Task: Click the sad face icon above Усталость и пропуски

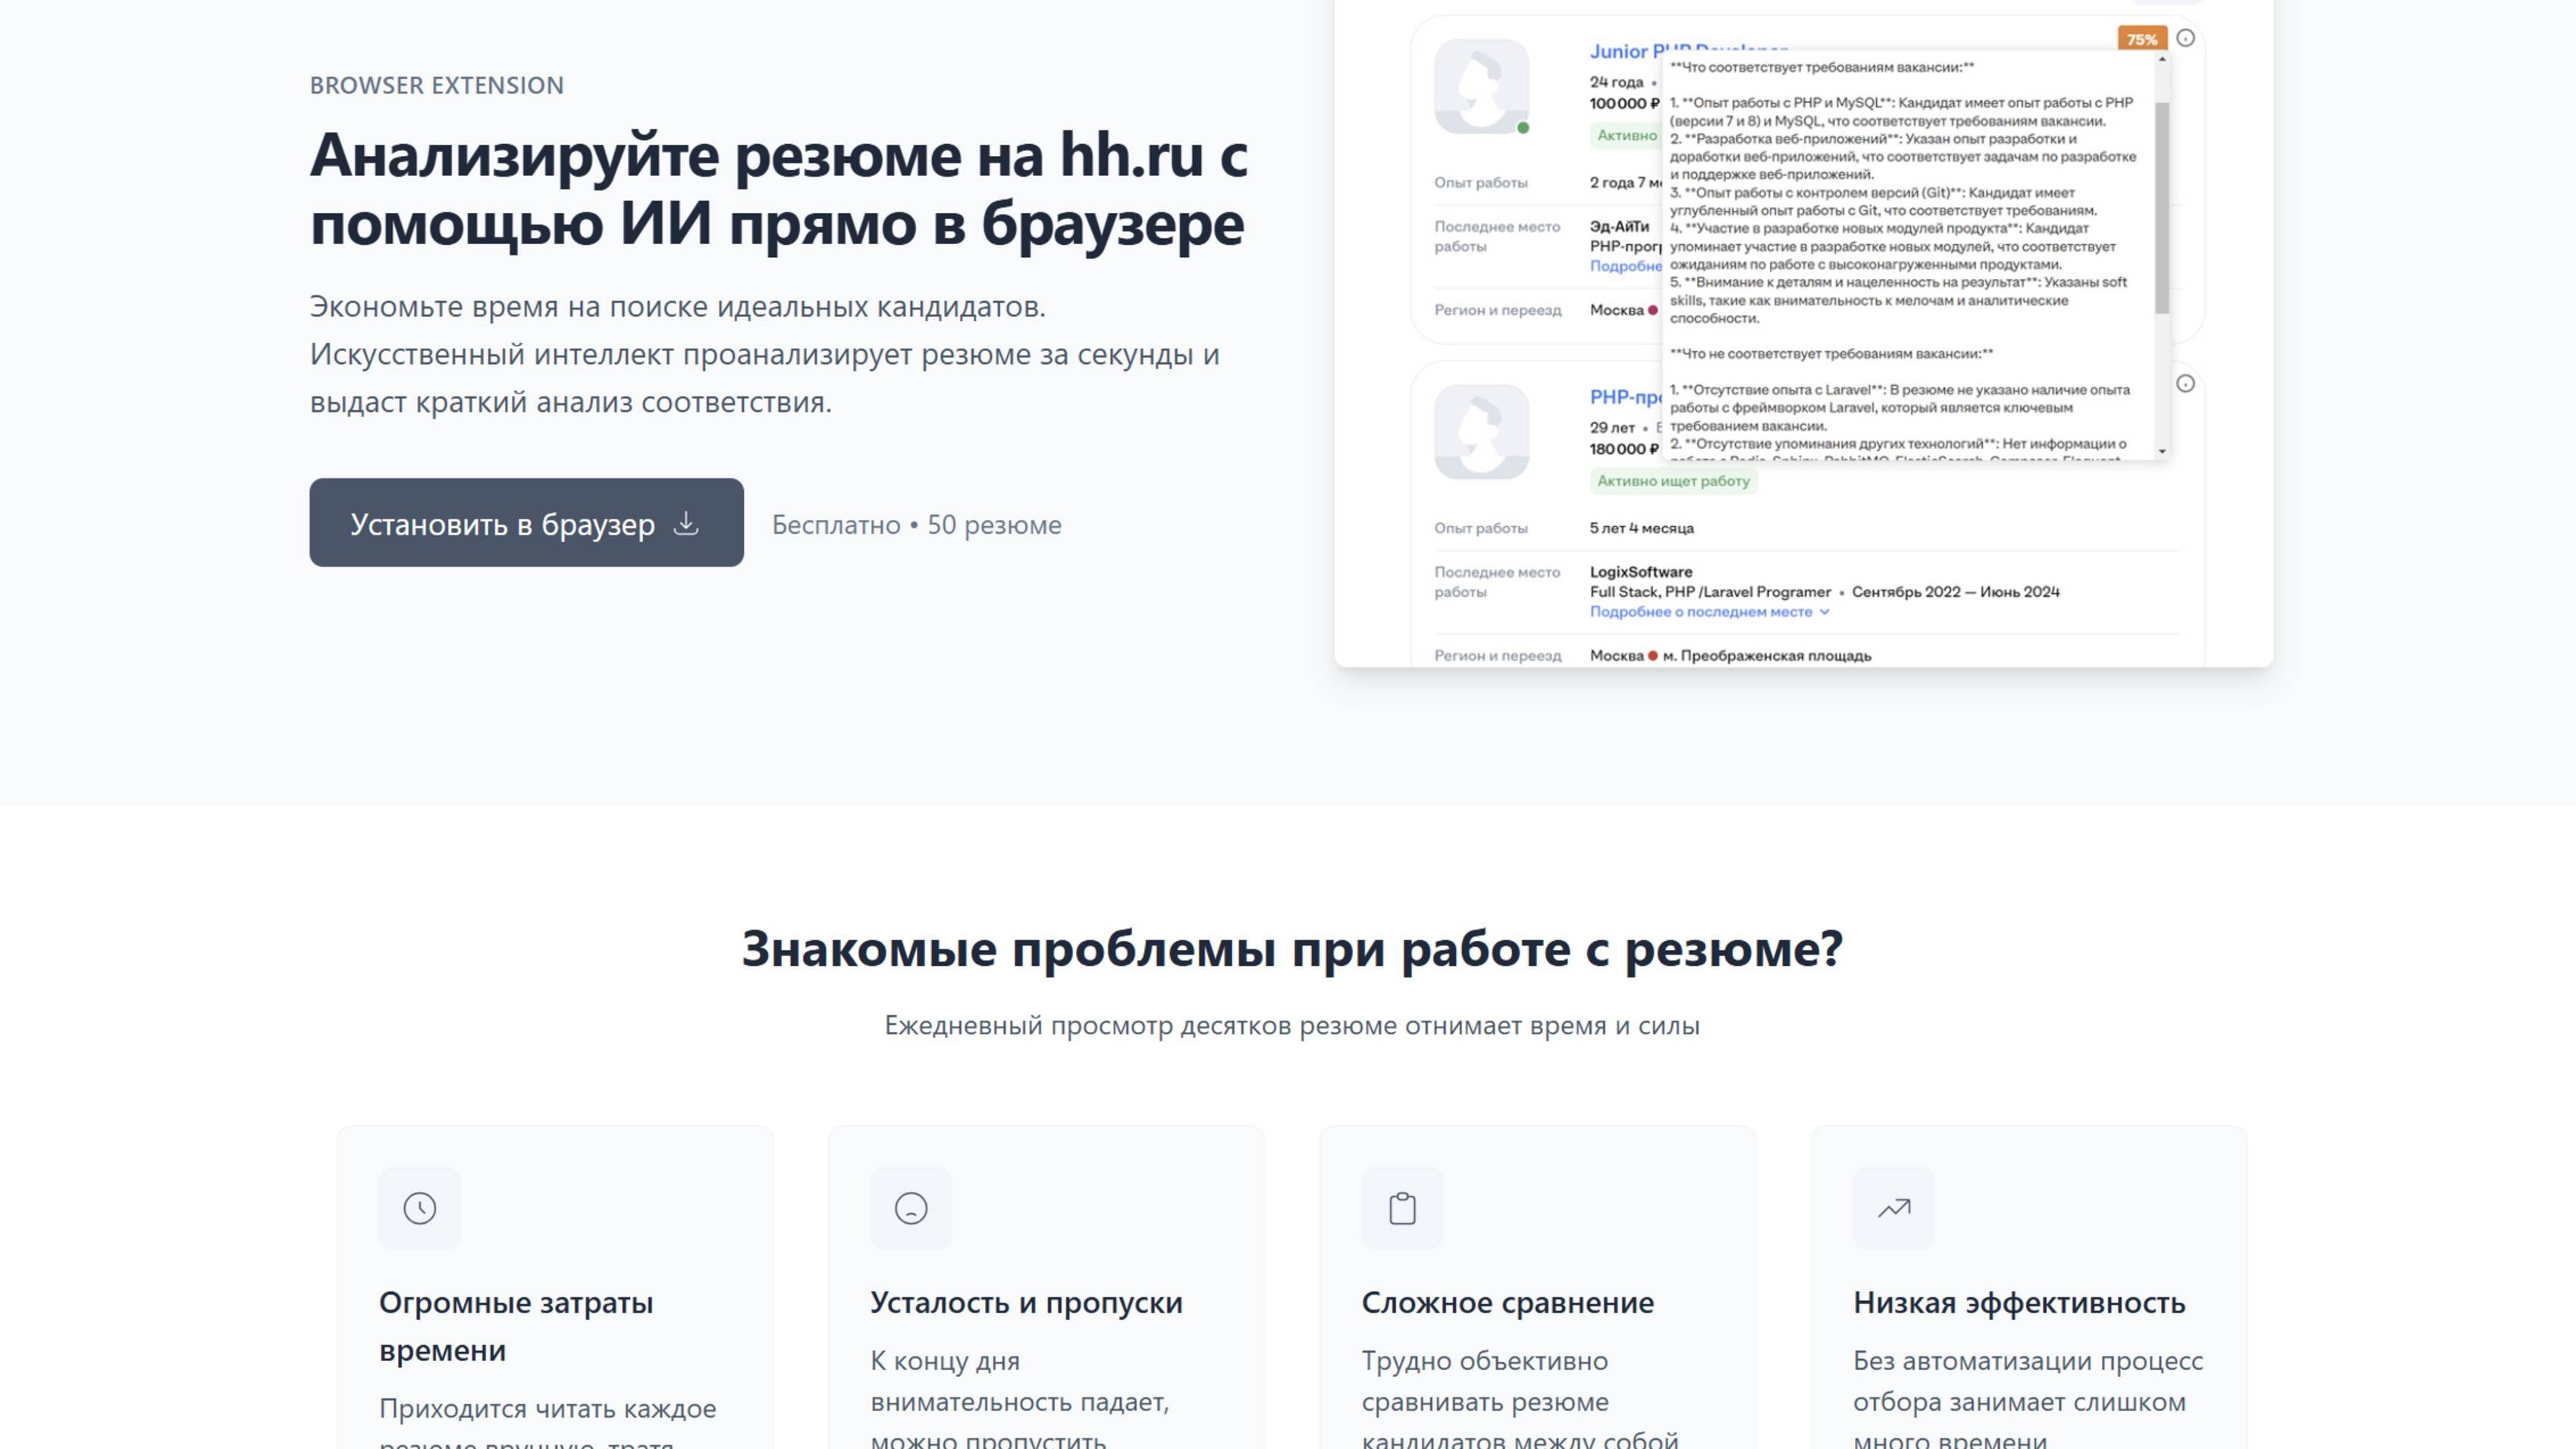Action: click(910, 1208)
